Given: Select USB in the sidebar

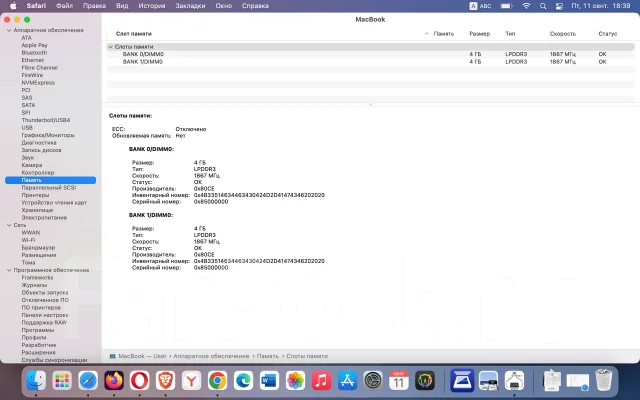Looking at the screenshot, I should pos(27,128).
